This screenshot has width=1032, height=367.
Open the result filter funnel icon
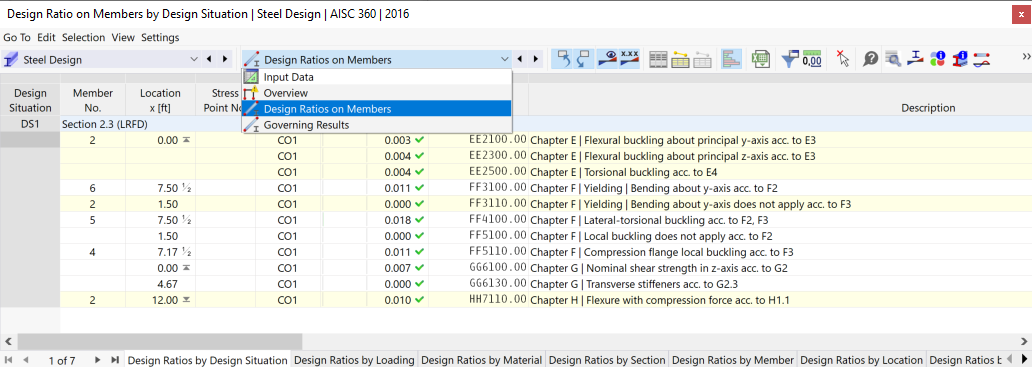[x=789, y=59]
